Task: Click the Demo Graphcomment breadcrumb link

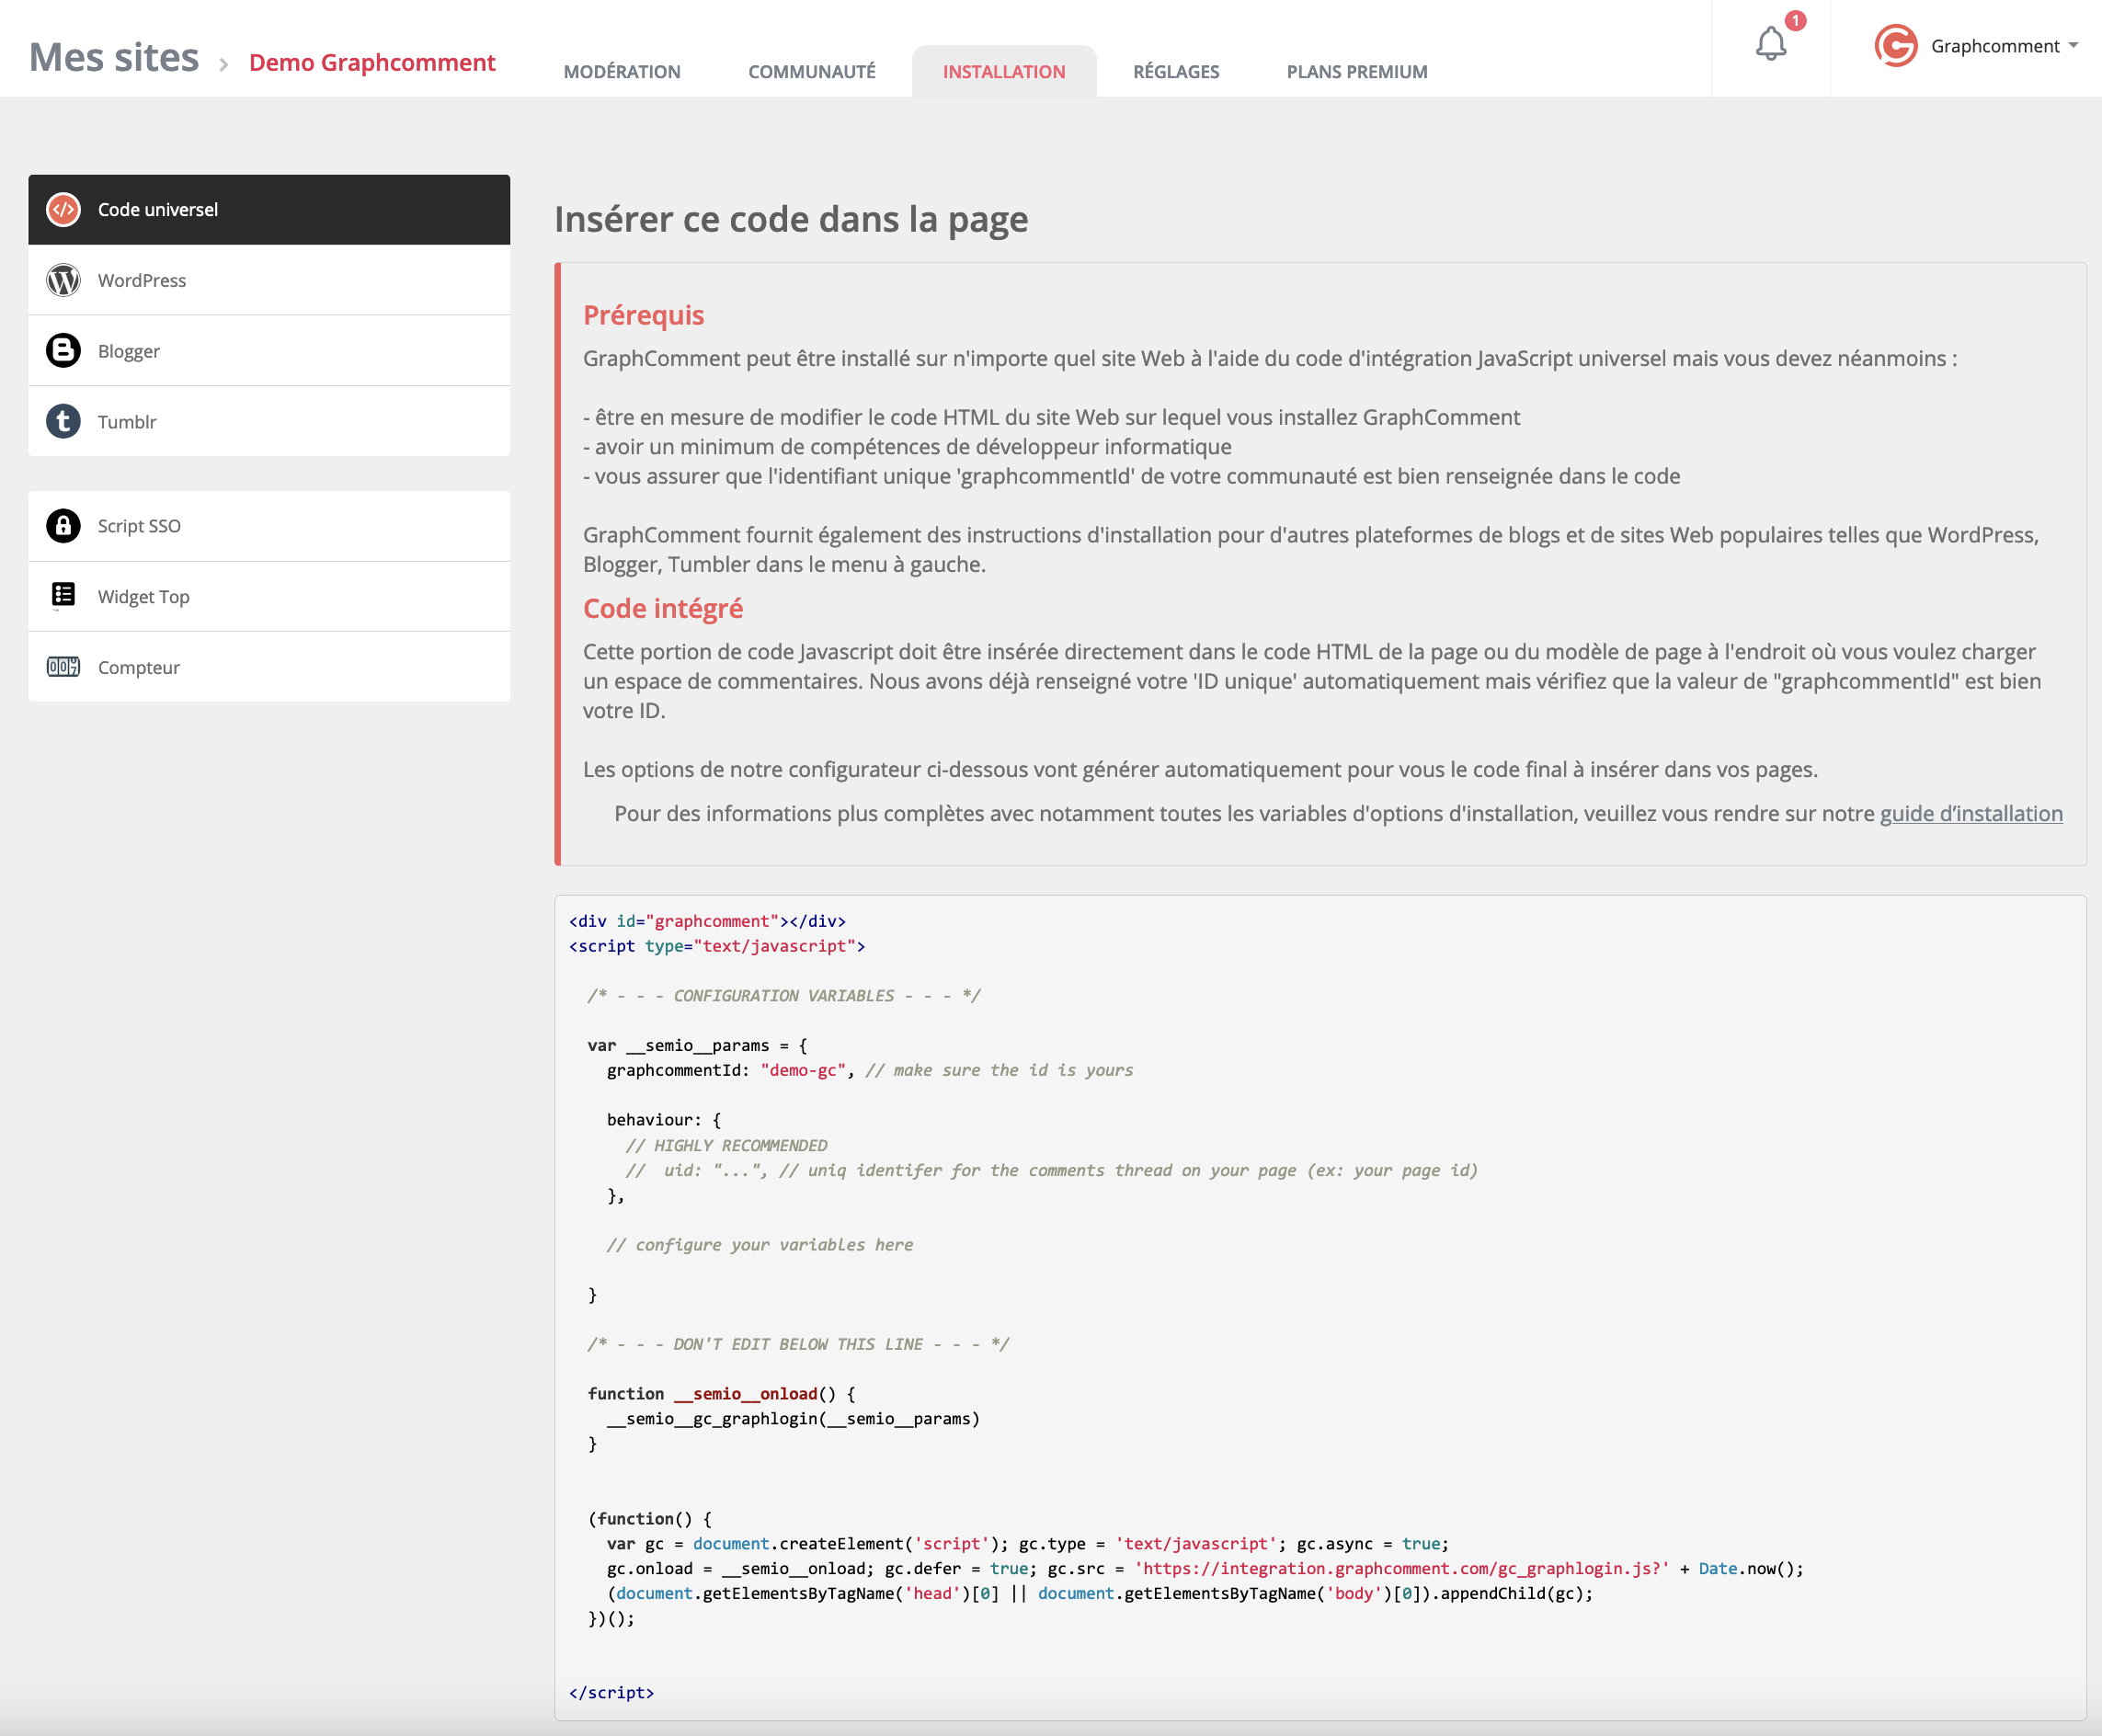Action: (372, 63)
